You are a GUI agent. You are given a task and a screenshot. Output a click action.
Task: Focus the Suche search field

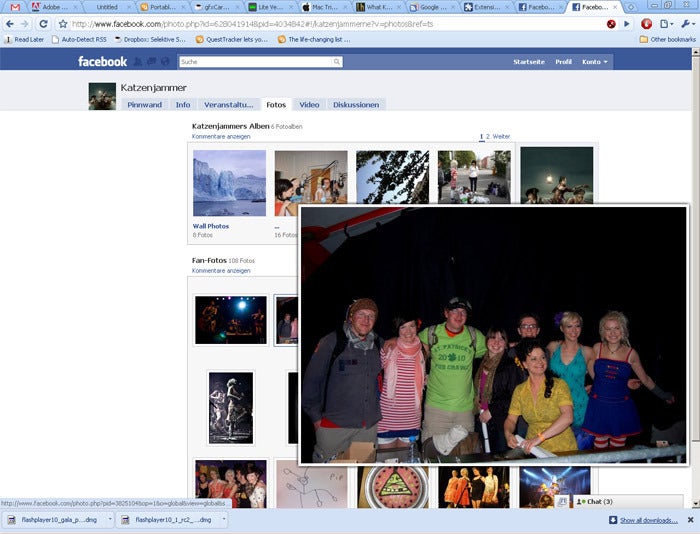coord(256,62)
